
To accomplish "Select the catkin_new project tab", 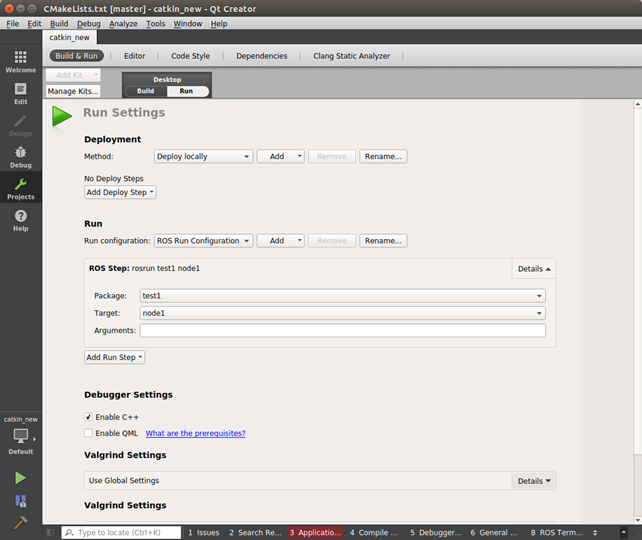I will click(70, 37).
